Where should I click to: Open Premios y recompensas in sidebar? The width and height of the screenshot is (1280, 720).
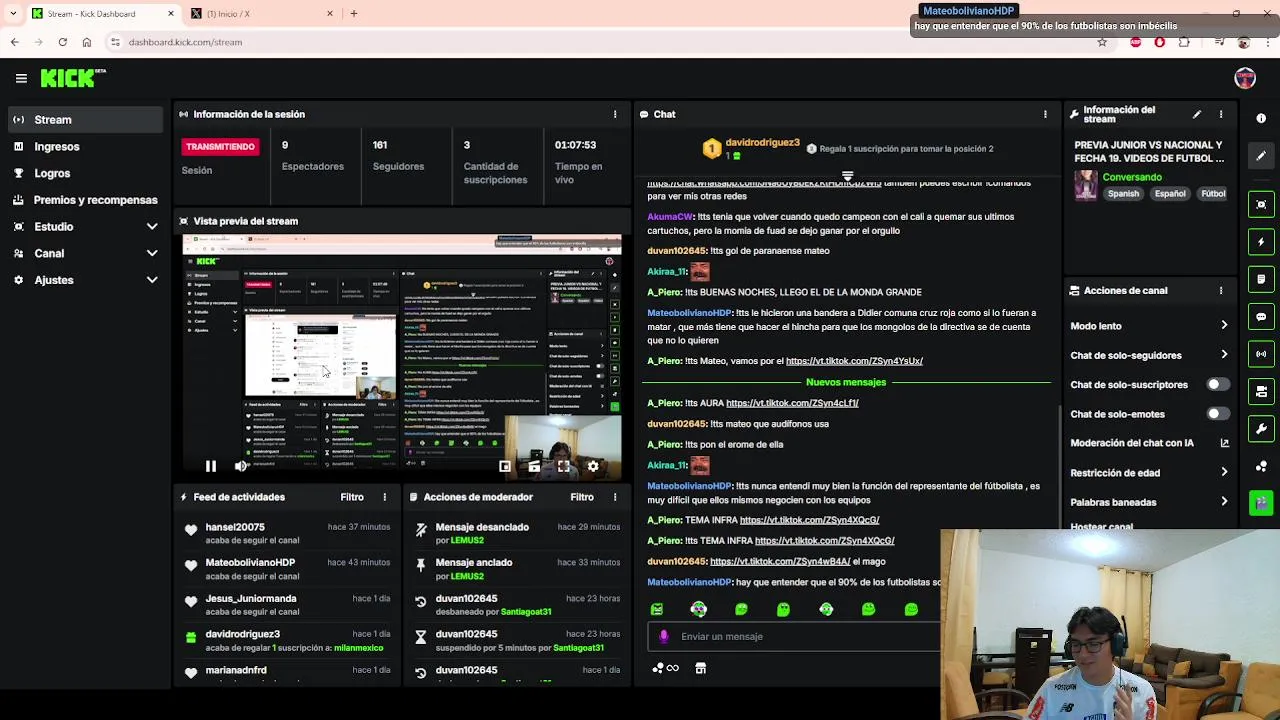[x=84, y=200]
